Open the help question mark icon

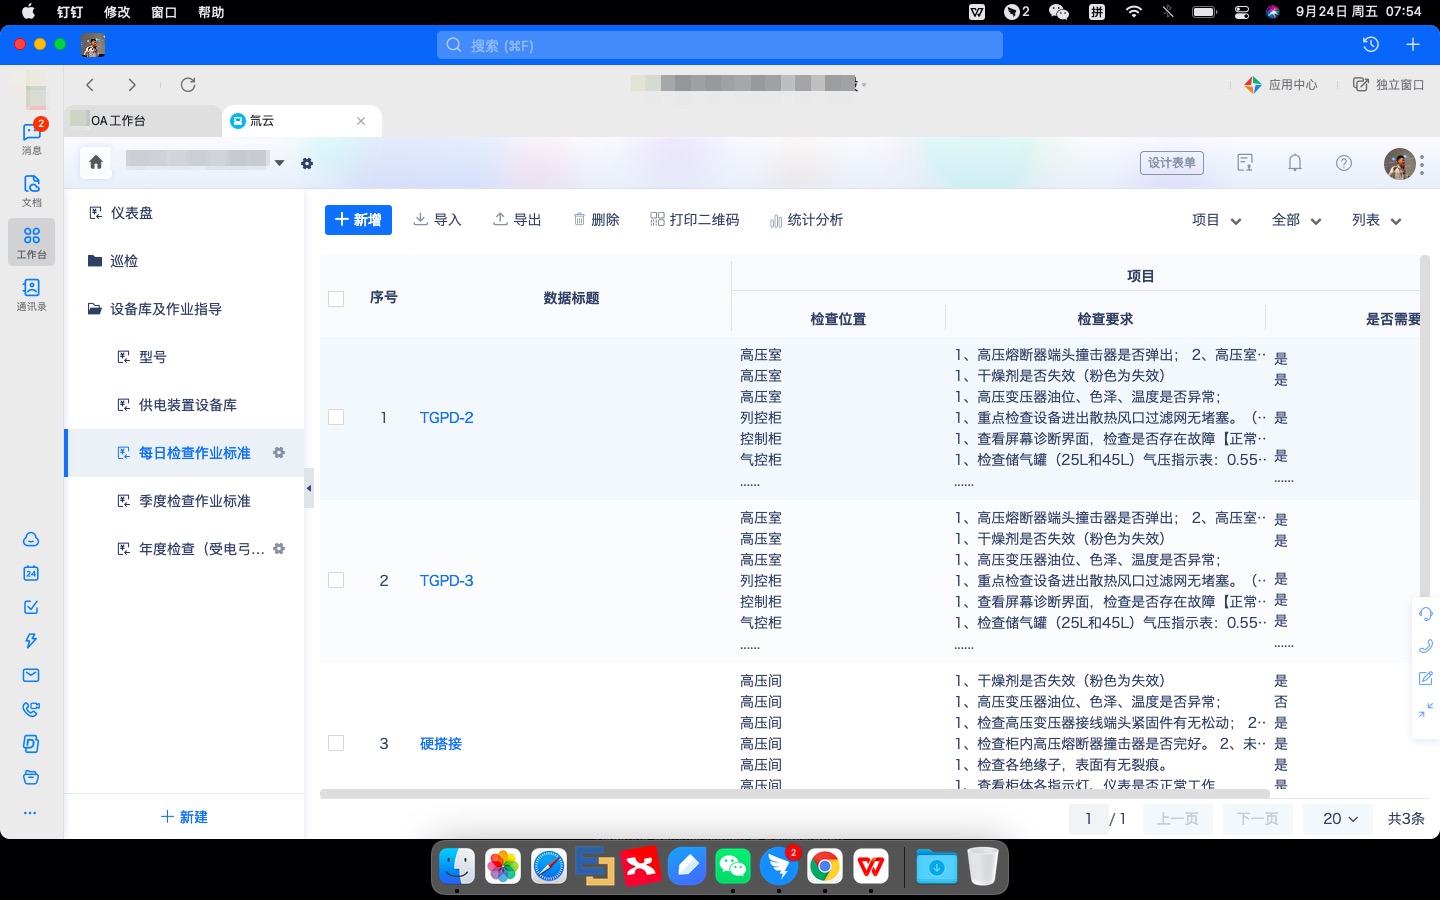point(1344,163)
